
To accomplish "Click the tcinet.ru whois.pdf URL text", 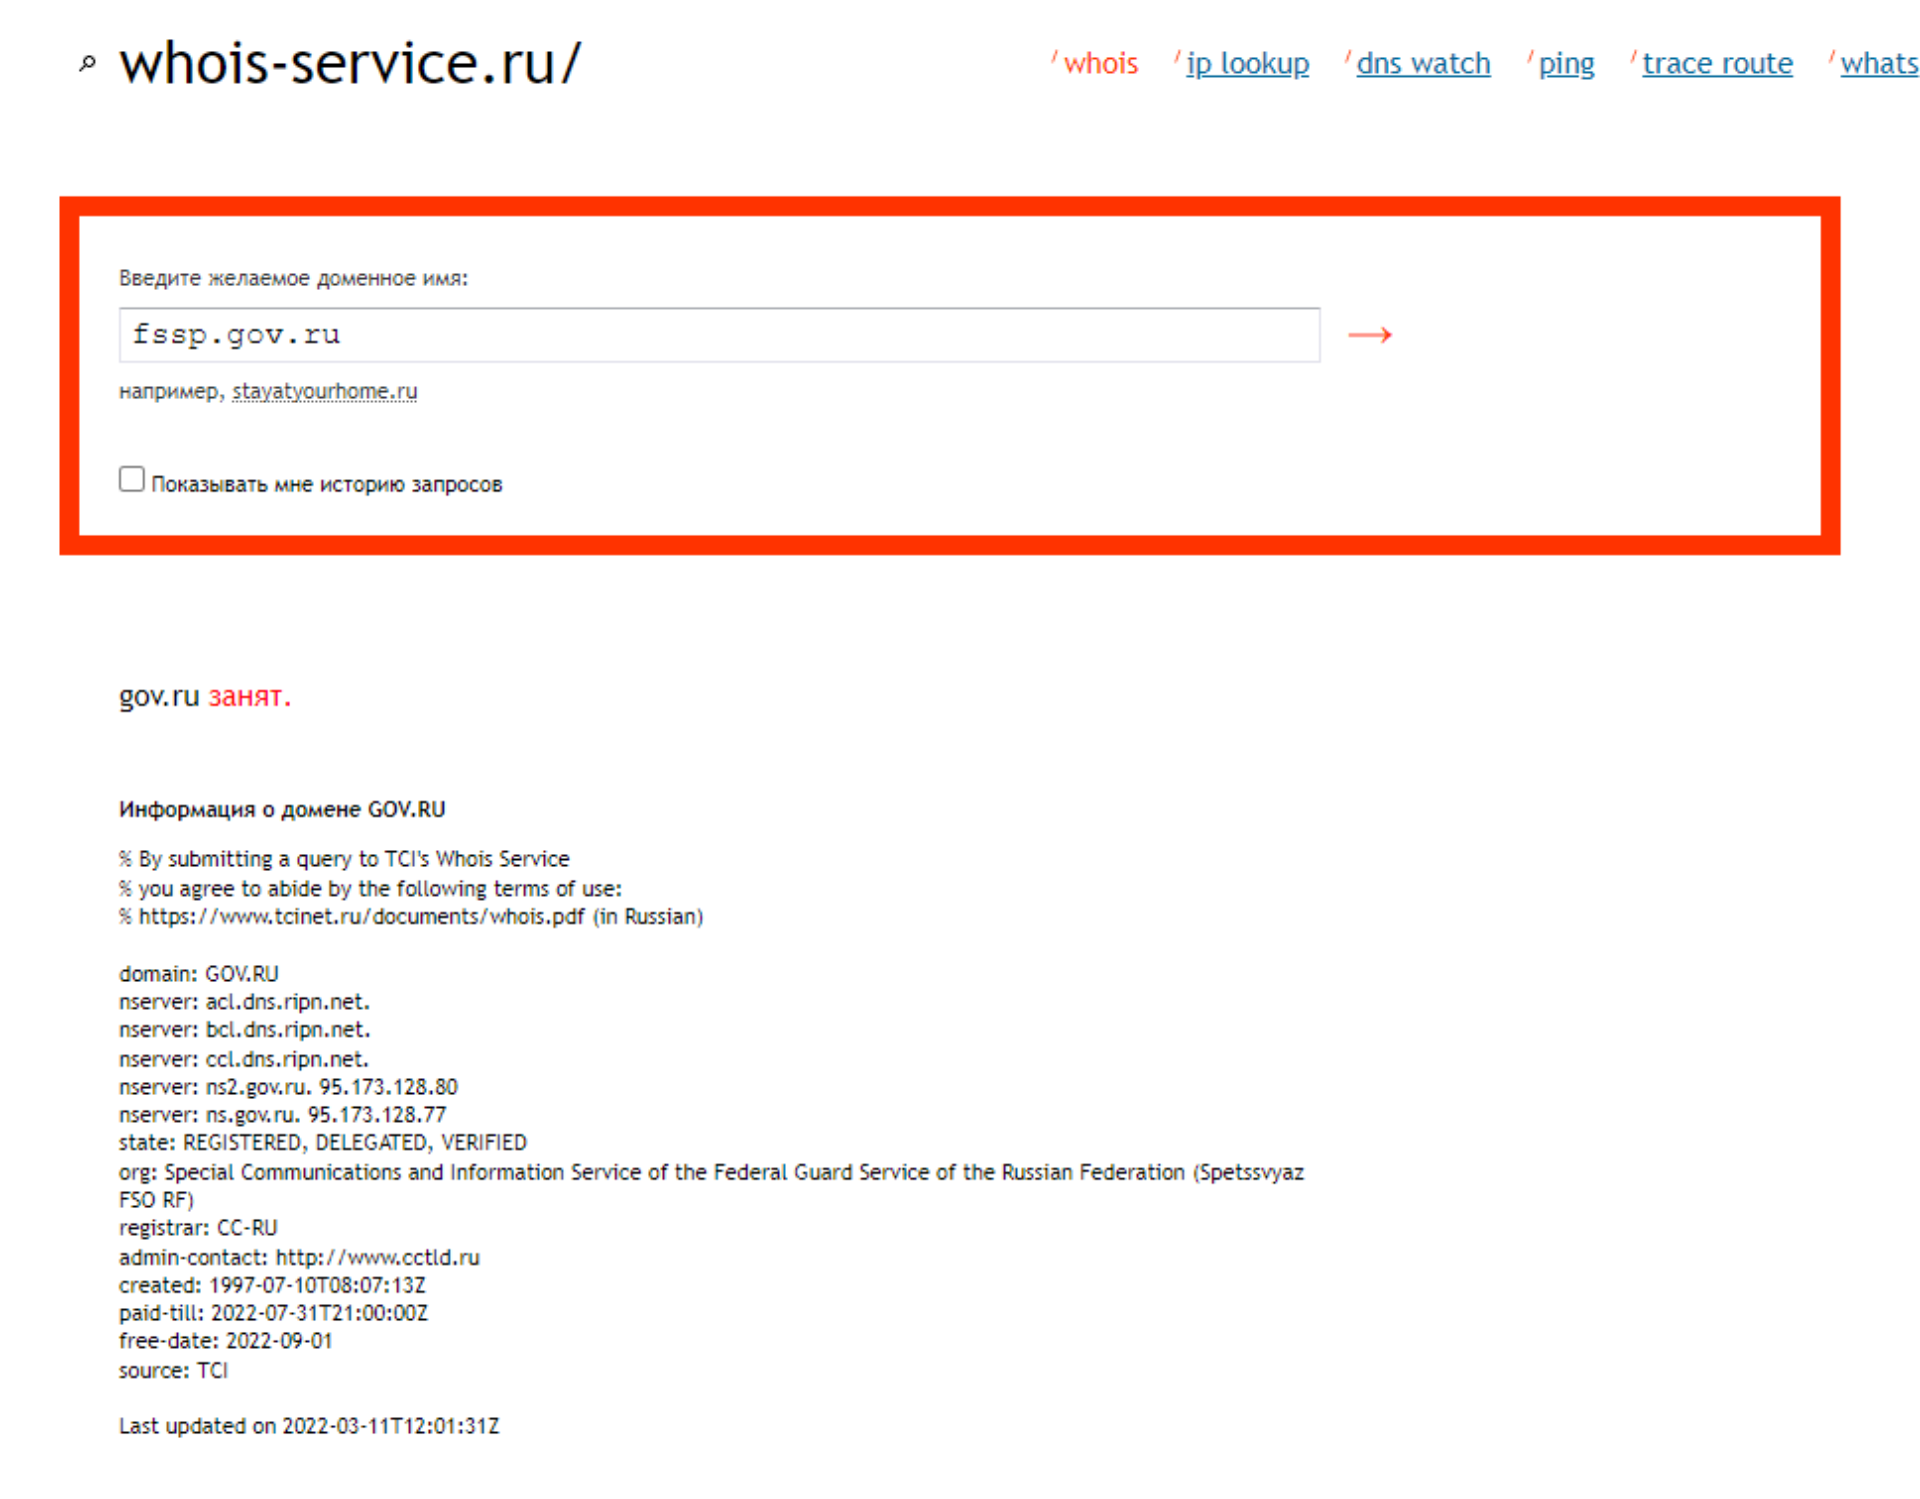I will 361,917.
